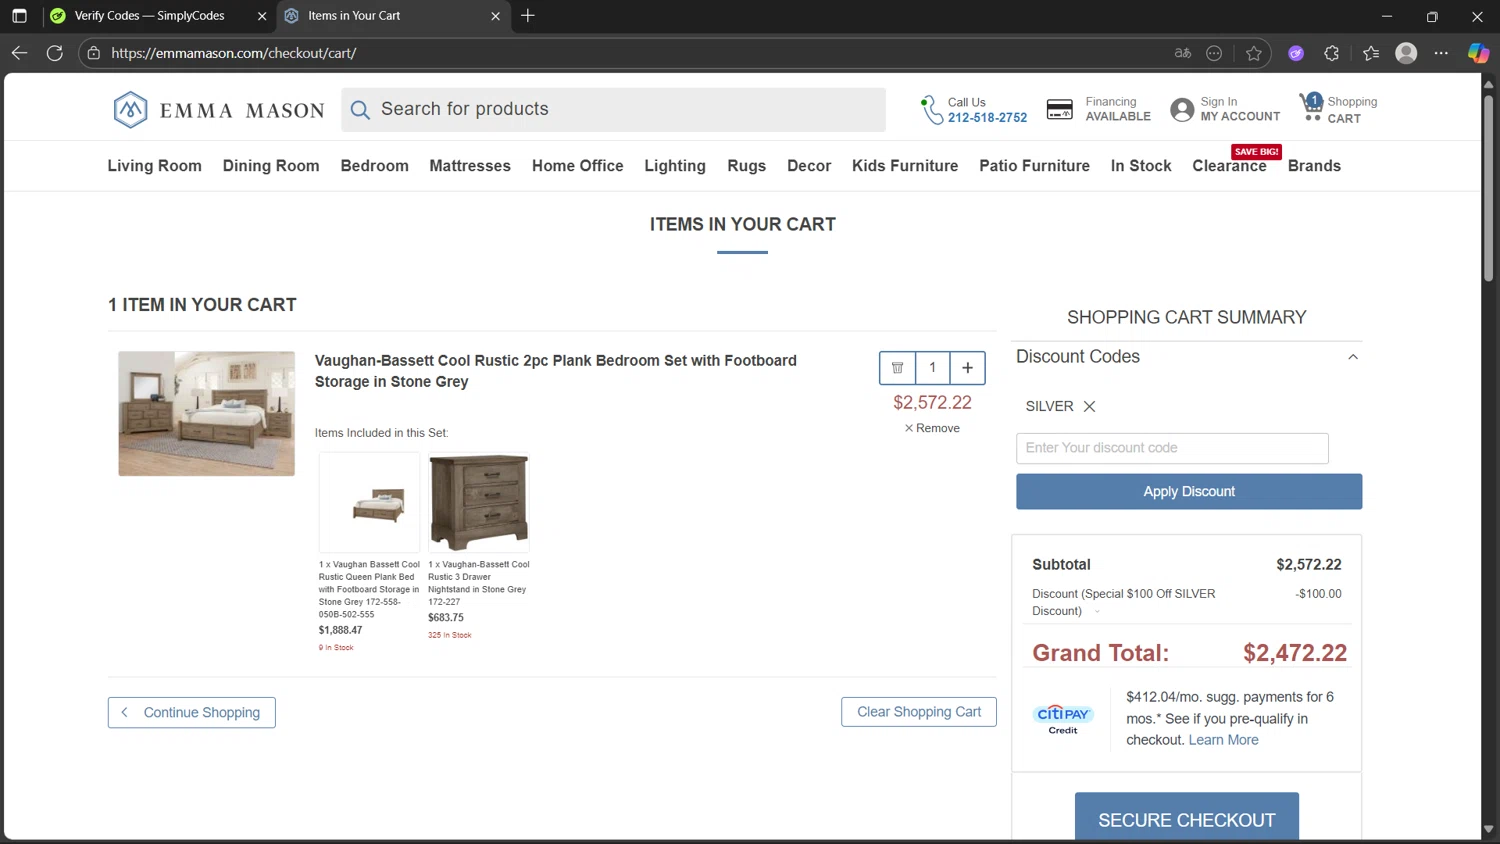Click the search magnifier icon

pos(360,110)
